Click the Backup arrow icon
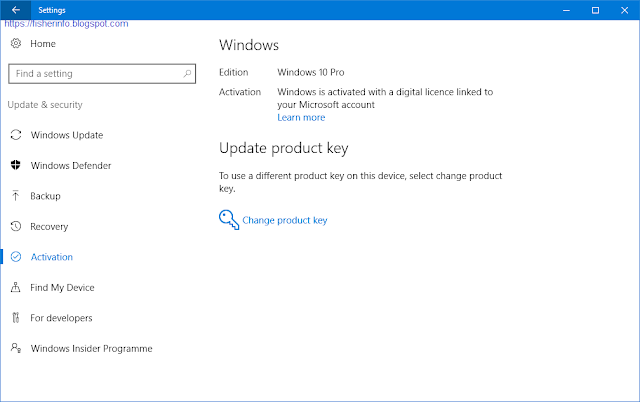This screenshot has height=402, width=640. point(16,195)
